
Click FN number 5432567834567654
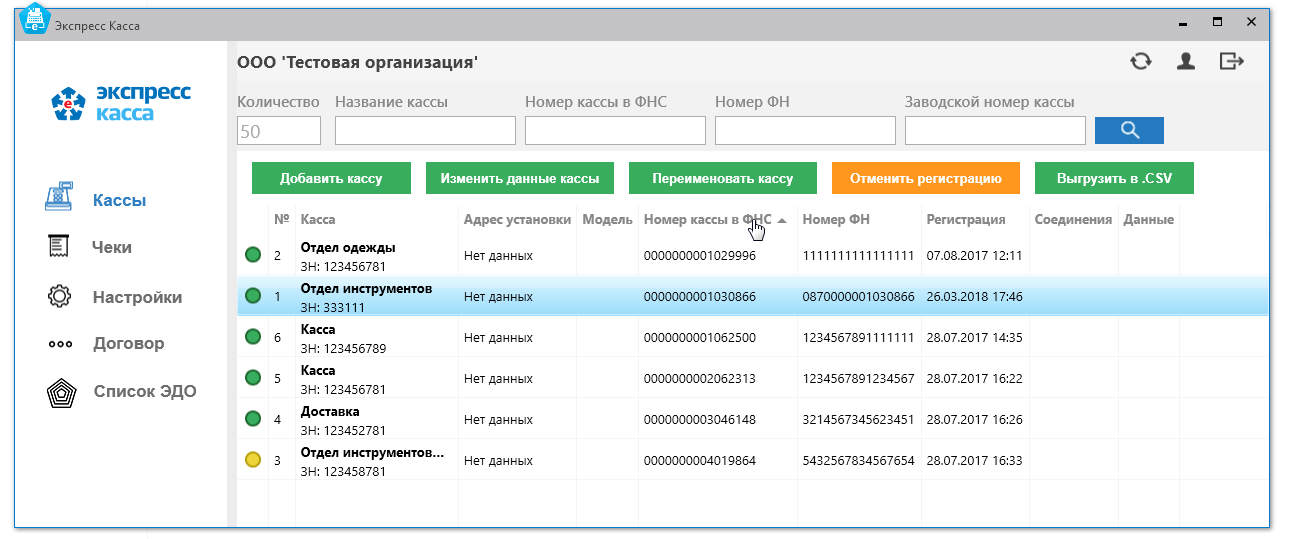pyautogui.click(x=858, y=460)
